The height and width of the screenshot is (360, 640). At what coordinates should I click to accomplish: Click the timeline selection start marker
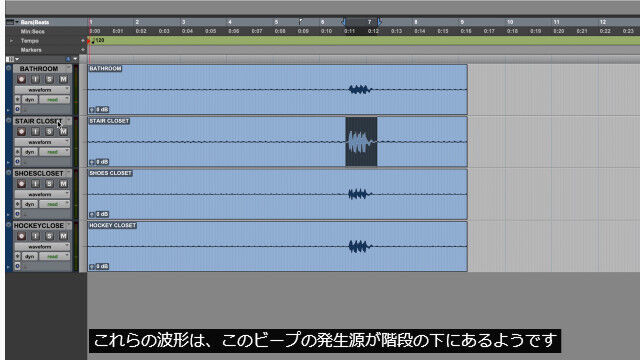click(x=343, y=22)
